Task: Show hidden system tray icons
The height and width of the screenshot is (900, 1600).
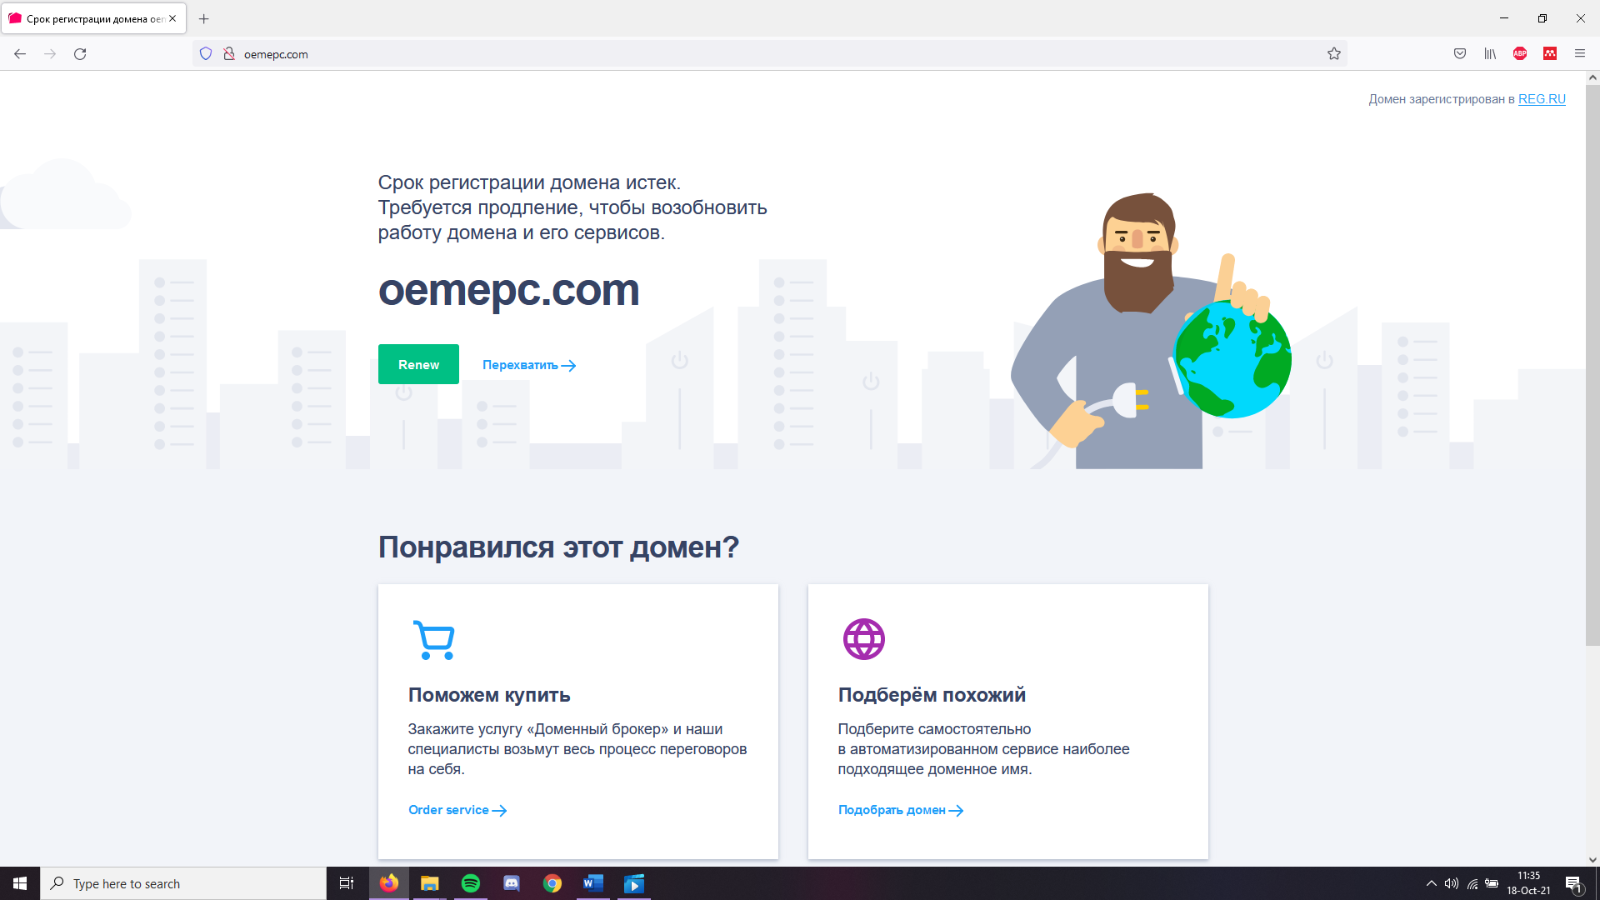Action: click(1431, 883)
